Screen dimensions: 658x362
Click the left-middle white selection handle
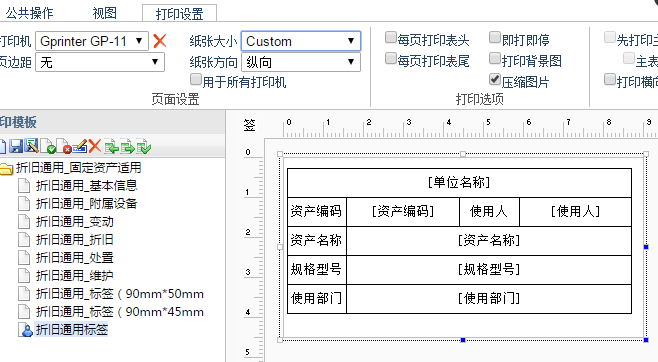pyautogui.click(x=280, y=247)
